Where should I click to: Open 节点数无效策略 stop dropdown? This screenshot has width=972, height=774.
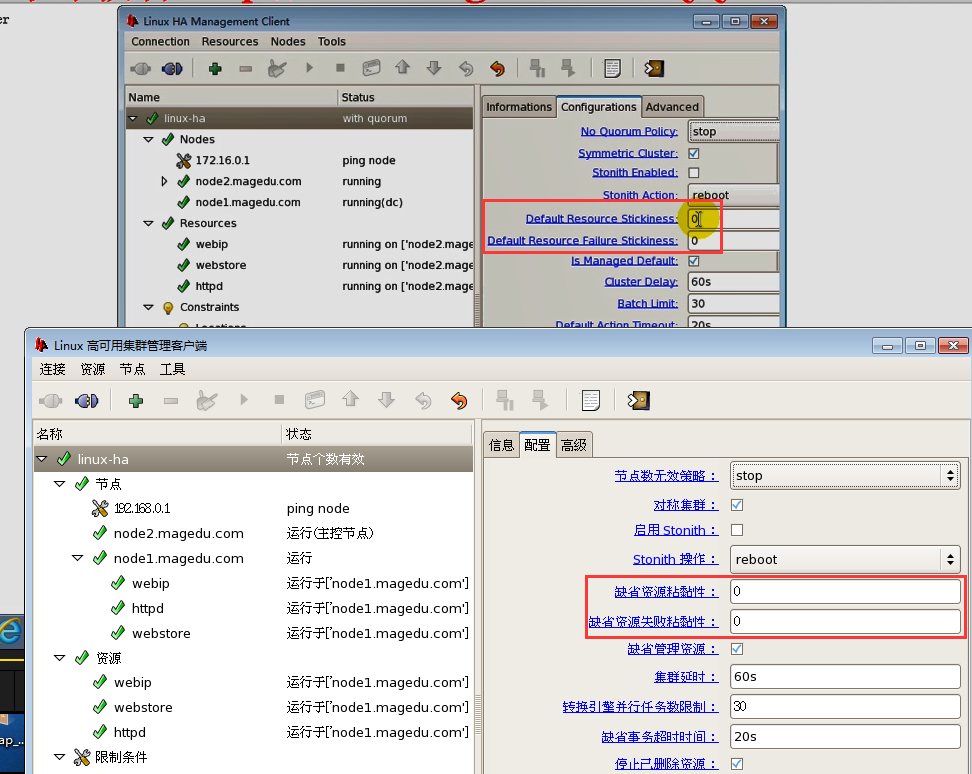(x=845, y=475)
